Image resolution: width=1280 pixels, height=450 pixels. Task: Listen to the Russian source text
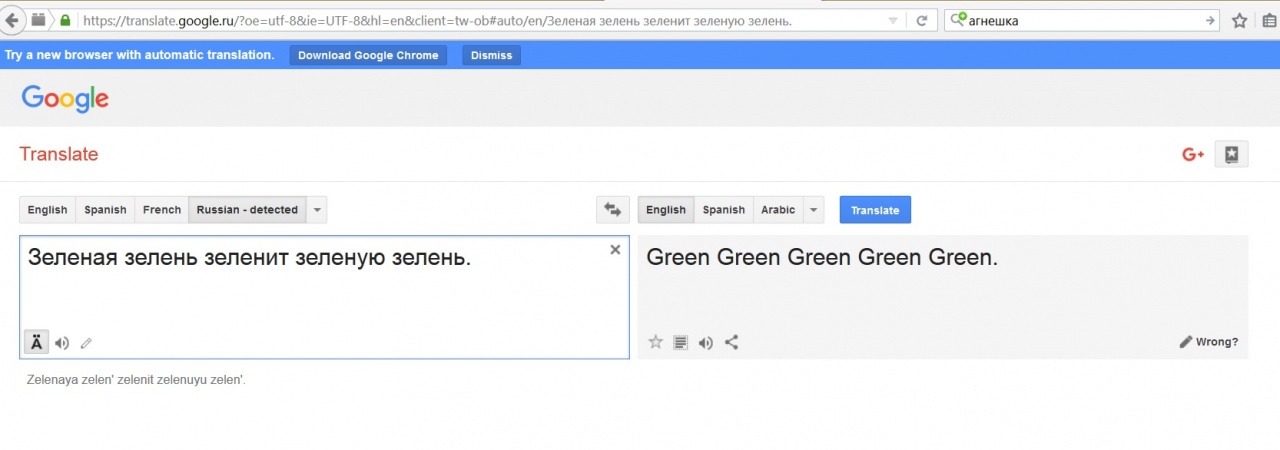62,343
